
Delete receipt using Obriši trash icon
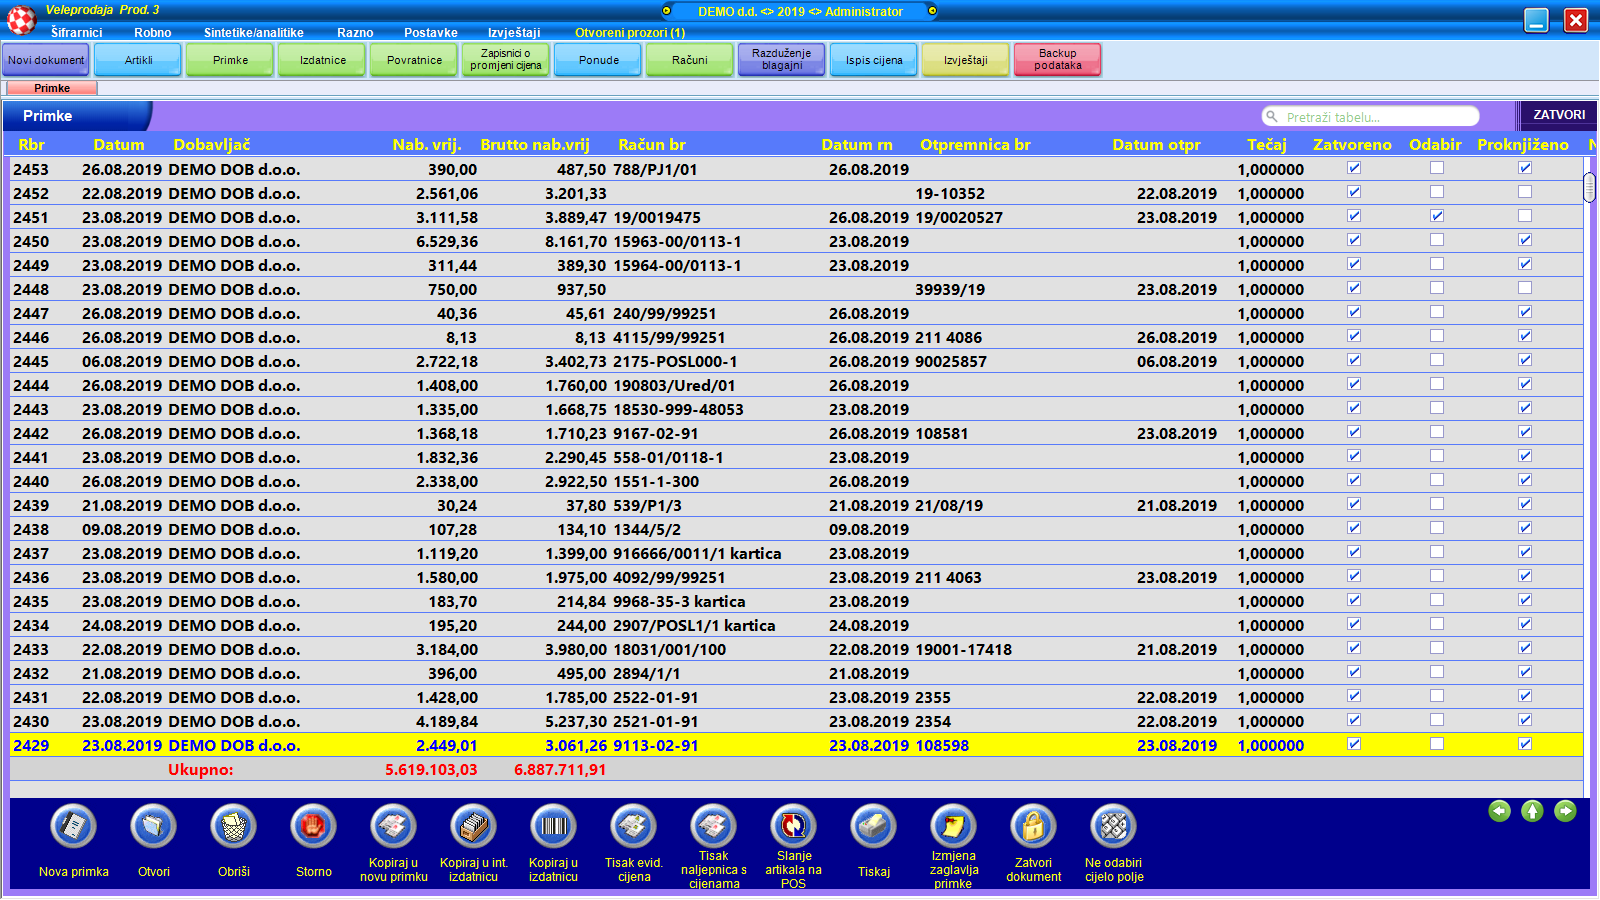pyautogui.click(x=234, y=827)
